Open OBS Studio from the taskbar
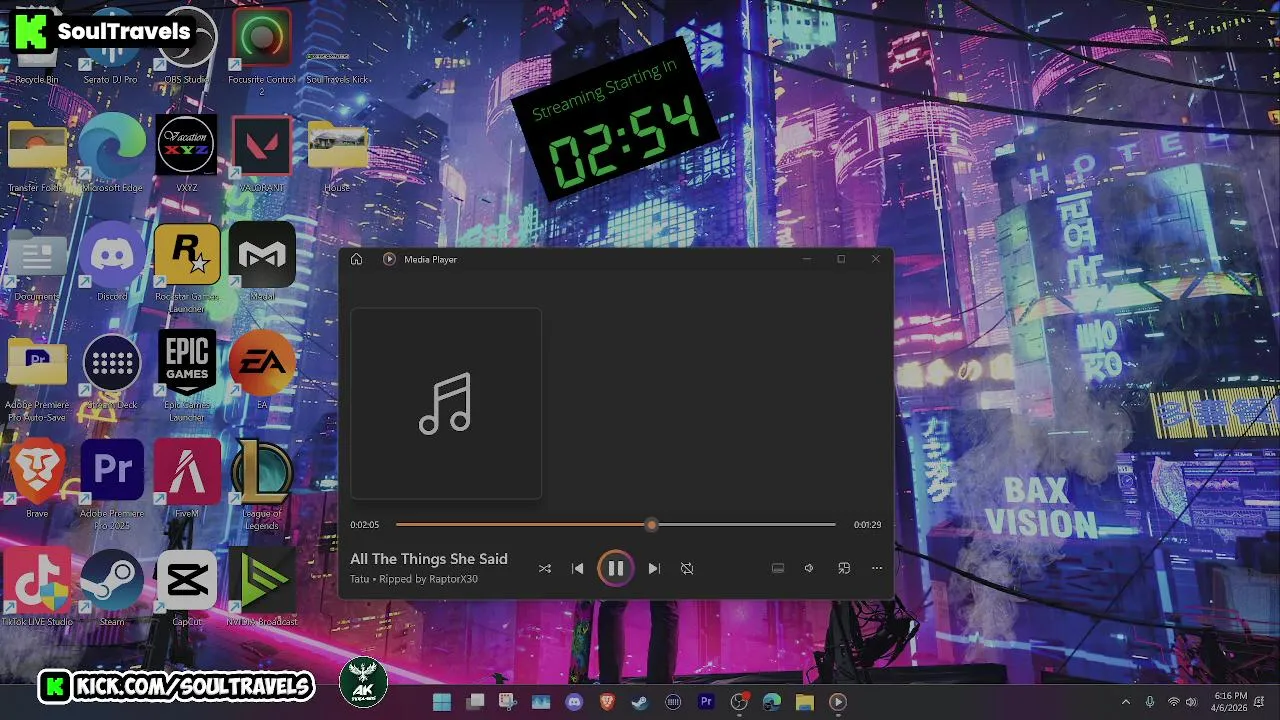The image size is (1280, 720). tap(739, 702)
